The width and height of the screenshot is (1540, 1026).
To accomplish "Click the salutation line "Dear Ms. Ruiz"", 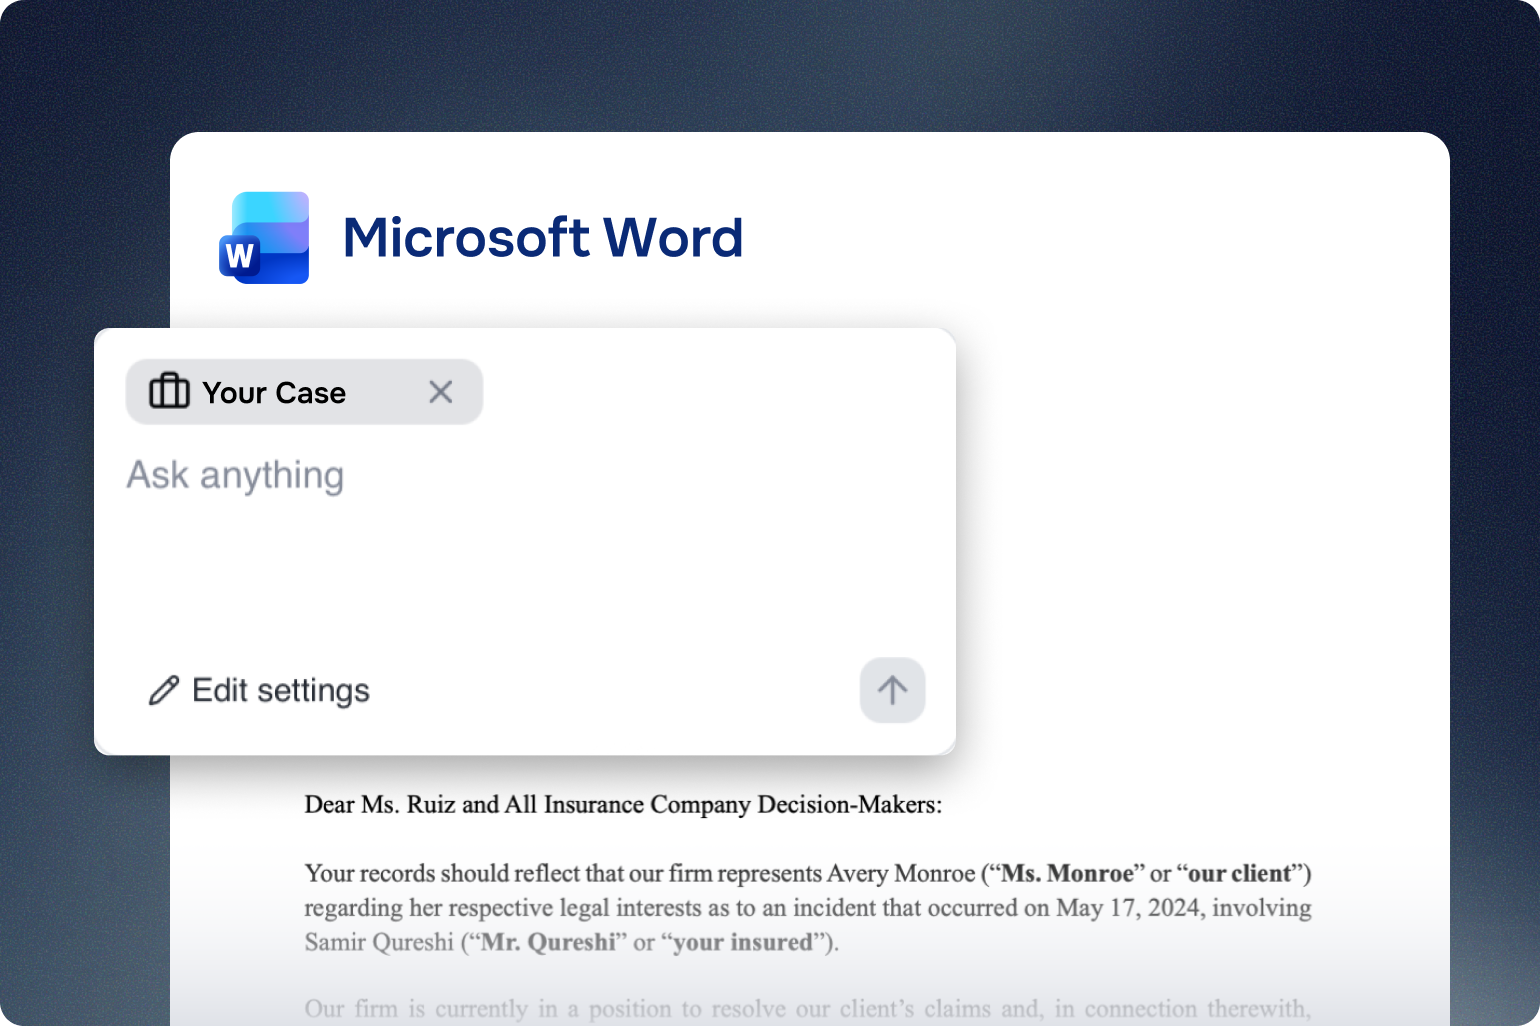I will click(x=623, y=805).
